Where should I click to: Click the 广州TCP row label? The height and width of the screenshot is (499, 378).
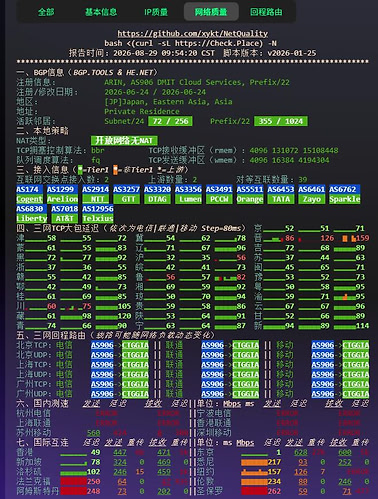[34, 384]
